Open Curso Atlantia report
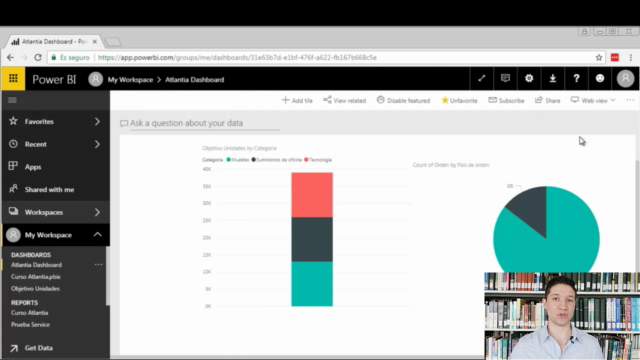Image resolution: width=640 pixels, height=360 pixels. tap(29, 313)
